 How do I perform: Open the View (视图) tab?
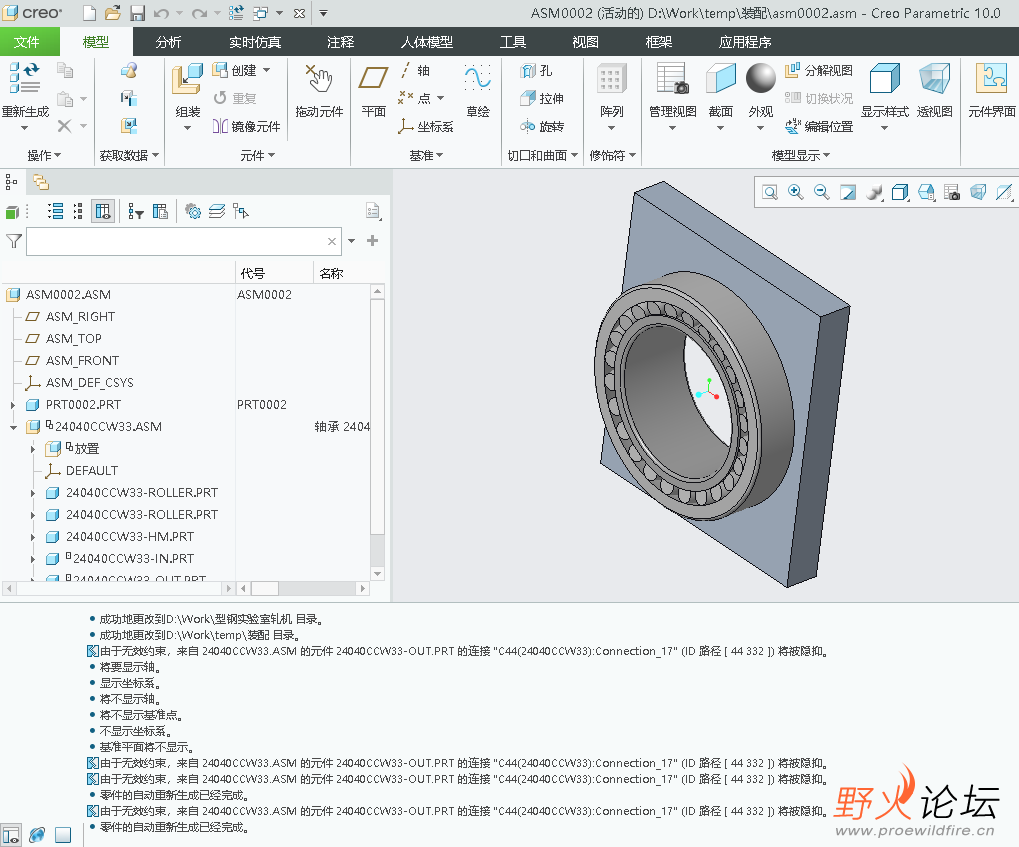(x=585, y=42)
